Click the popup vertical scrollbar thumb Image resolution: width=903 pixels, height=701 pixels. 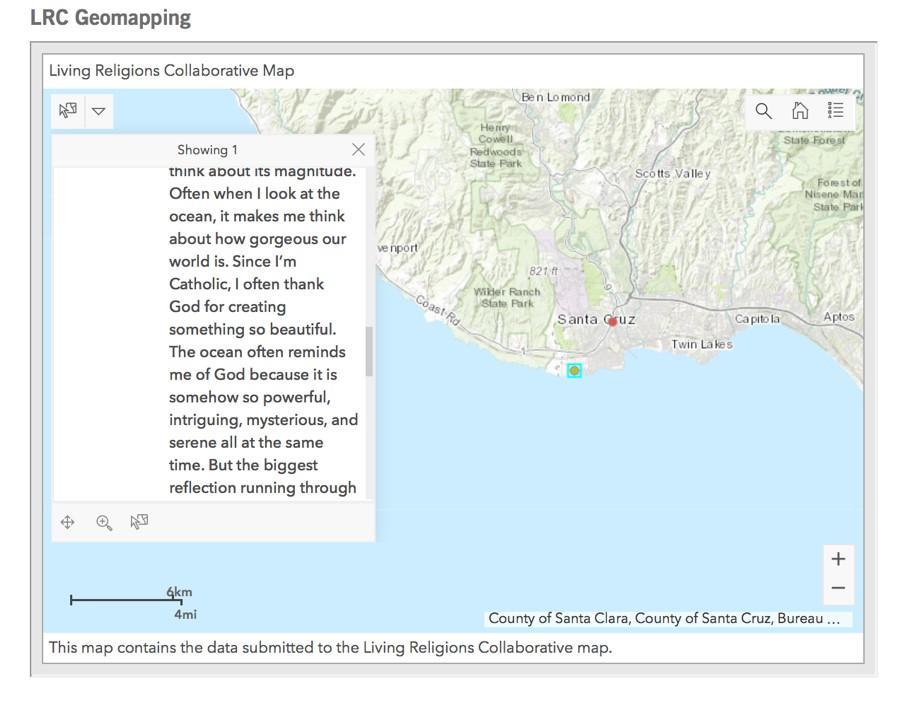pos(369,351)
